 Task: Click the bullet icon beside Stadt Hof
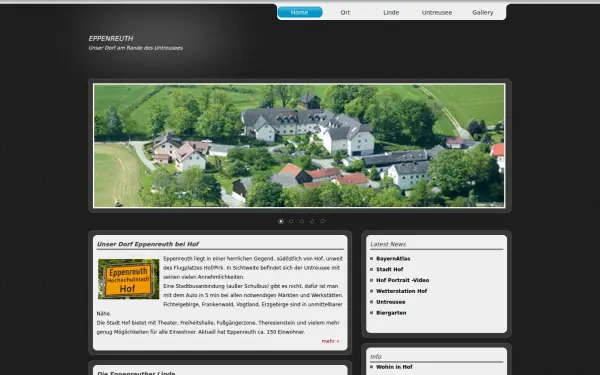(x=372, y=269)
